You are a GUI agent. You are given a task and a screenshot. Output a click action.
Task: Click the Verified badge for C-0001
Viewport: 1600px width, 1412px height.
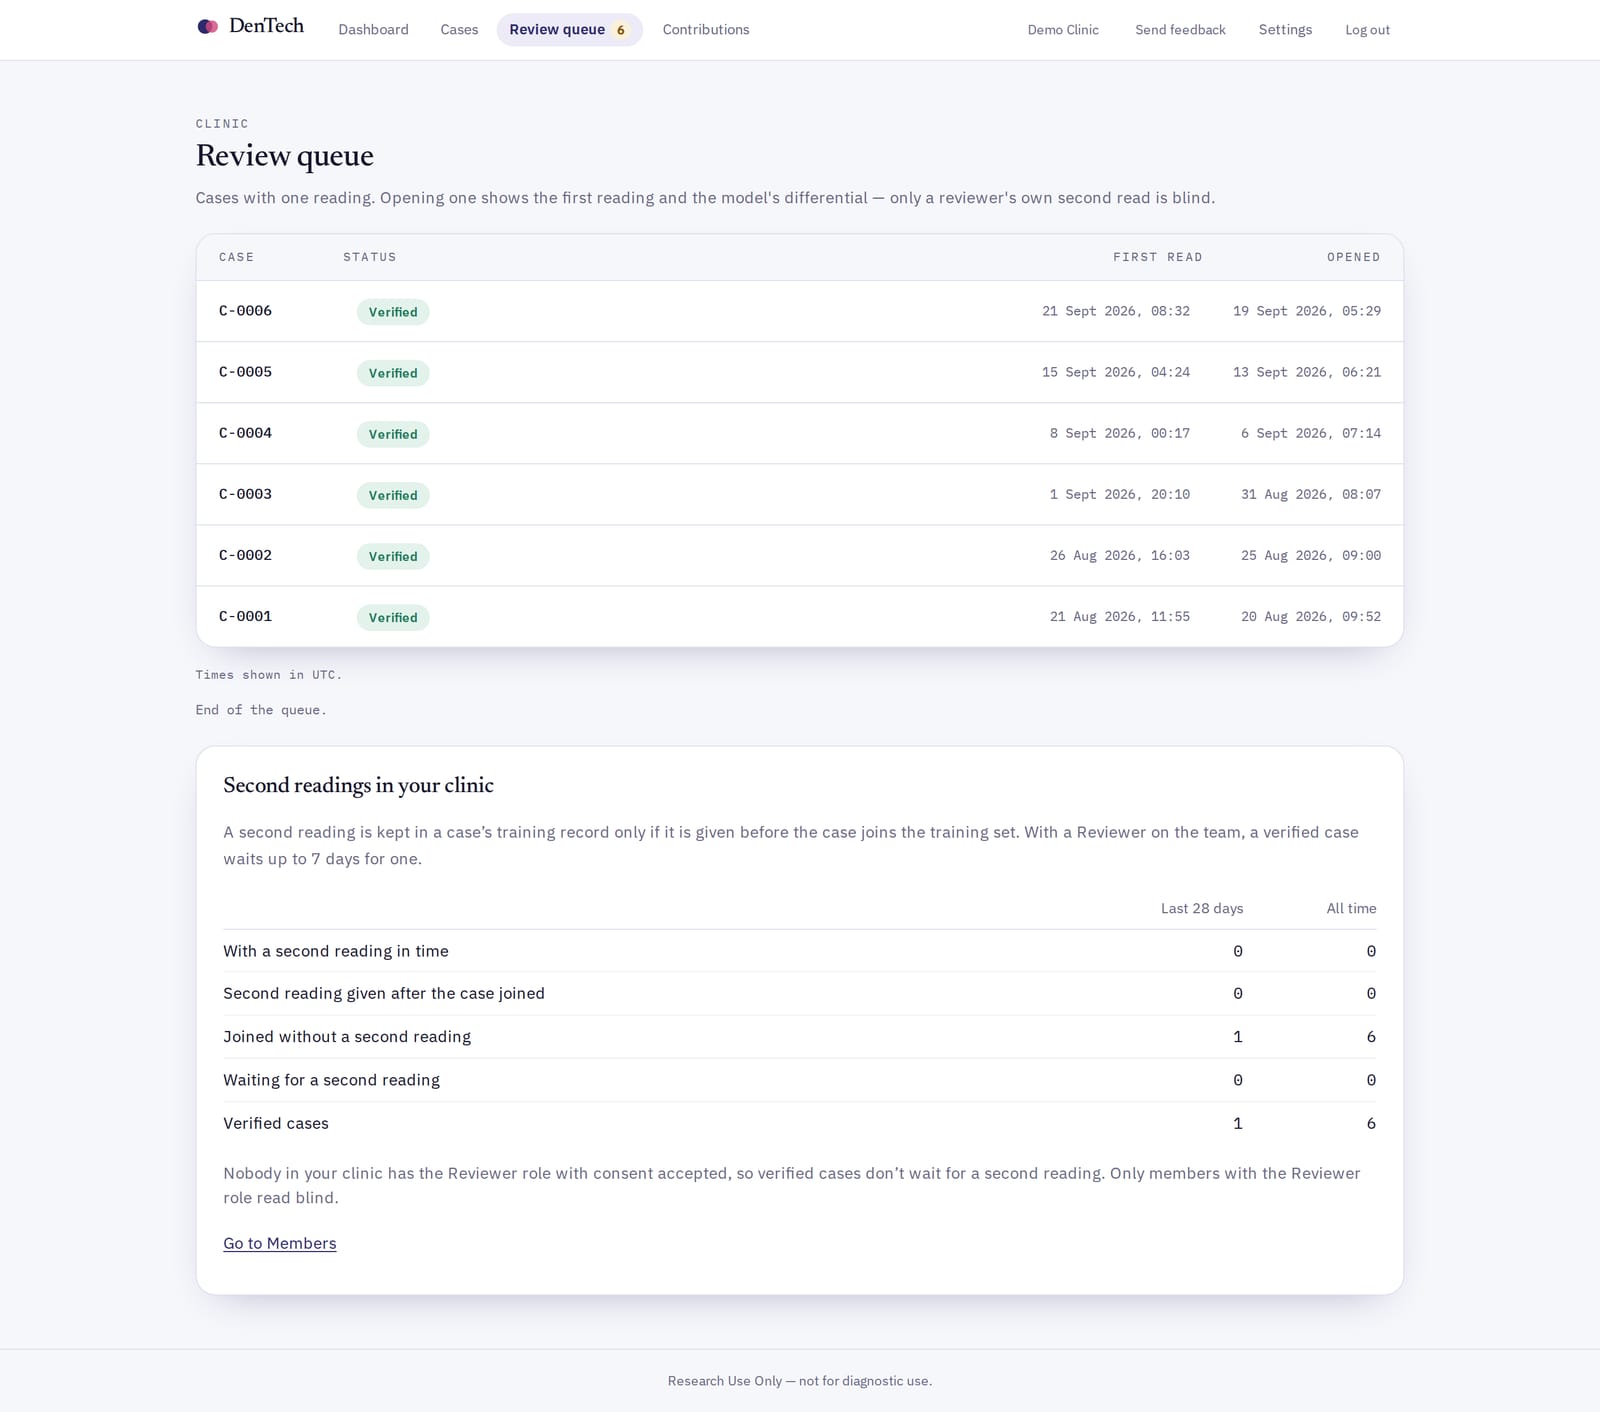pyautogui.click(x=393, y=617)
